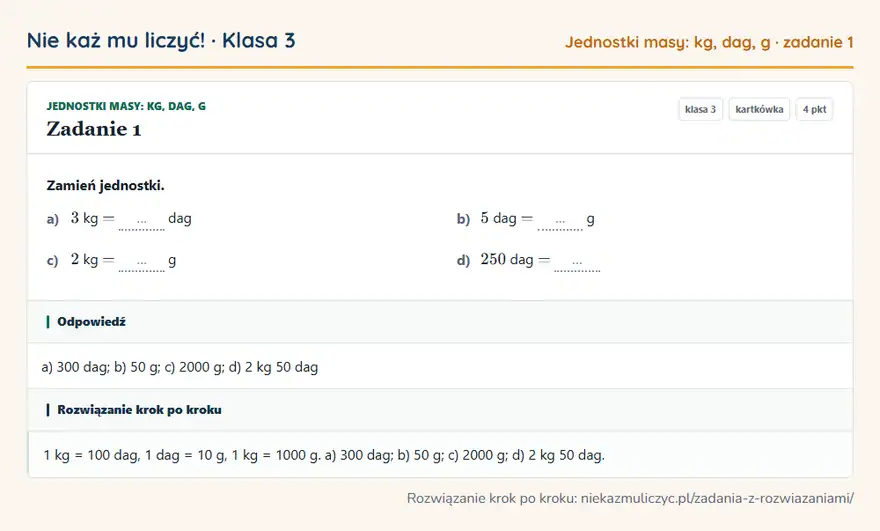Click the 'Nie każ mu liczyć! · Klasa 3' header title
This screenshot has height=531, width=880.
tap(161, 41)
